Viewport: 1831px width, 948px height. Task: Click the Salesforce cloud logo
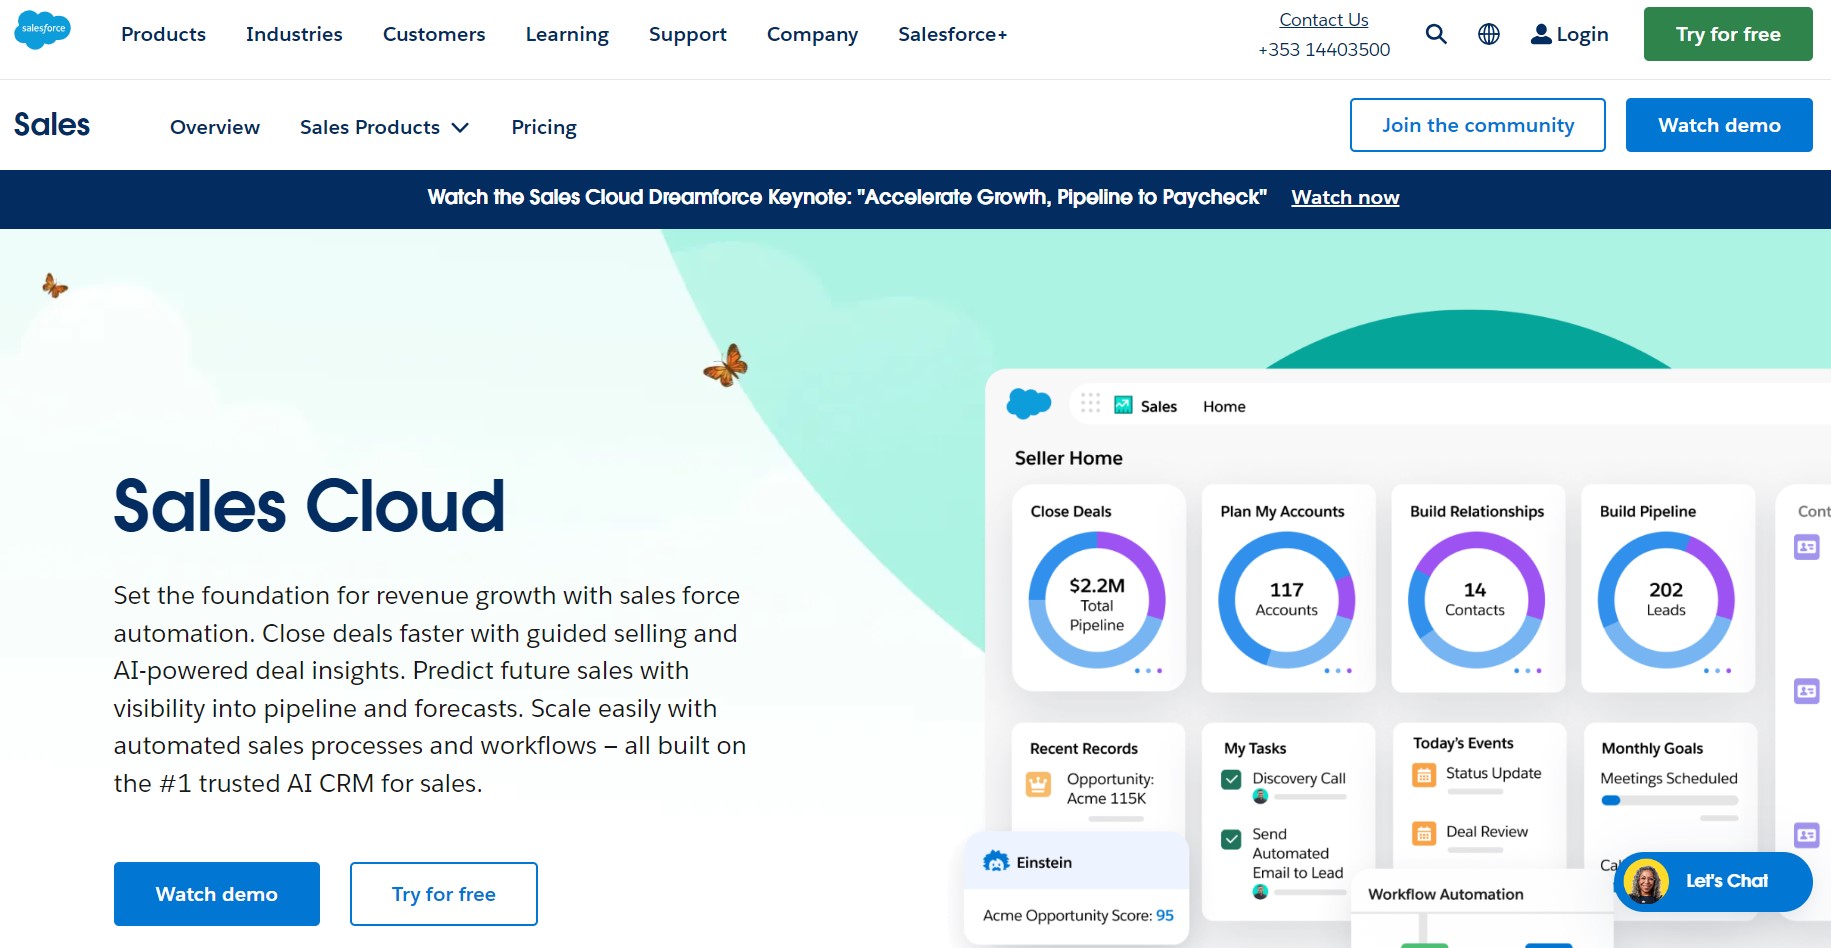tap(42, 30)
